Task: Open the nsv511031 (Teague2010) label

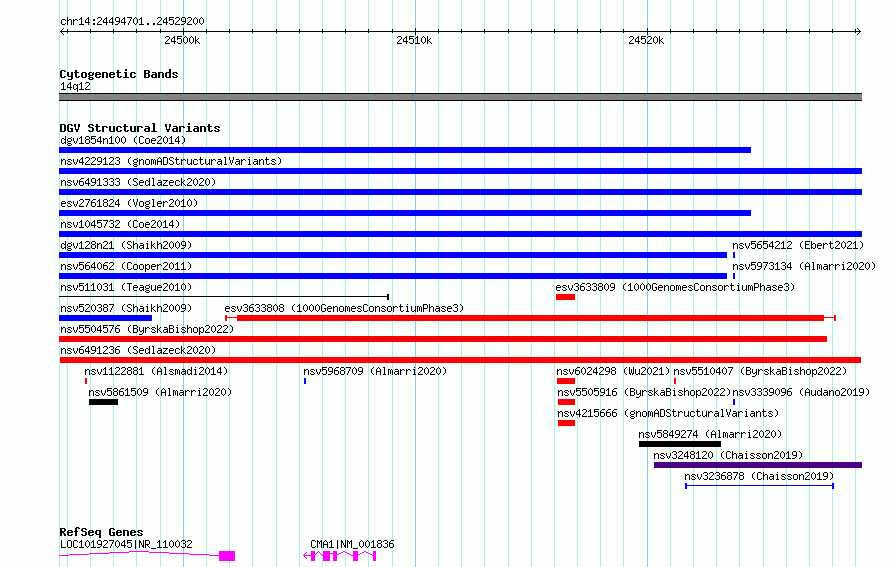Action: pyautogui.click(x=126, y=287)
